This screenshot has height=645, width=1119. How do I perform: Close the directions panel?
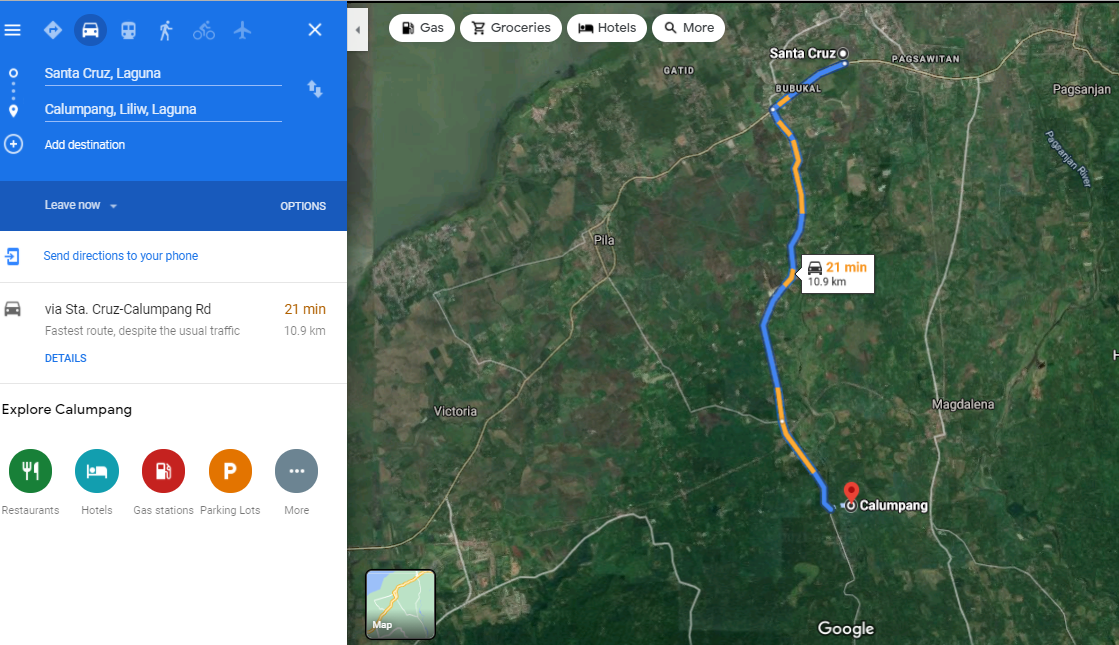[x=315, y=30]
